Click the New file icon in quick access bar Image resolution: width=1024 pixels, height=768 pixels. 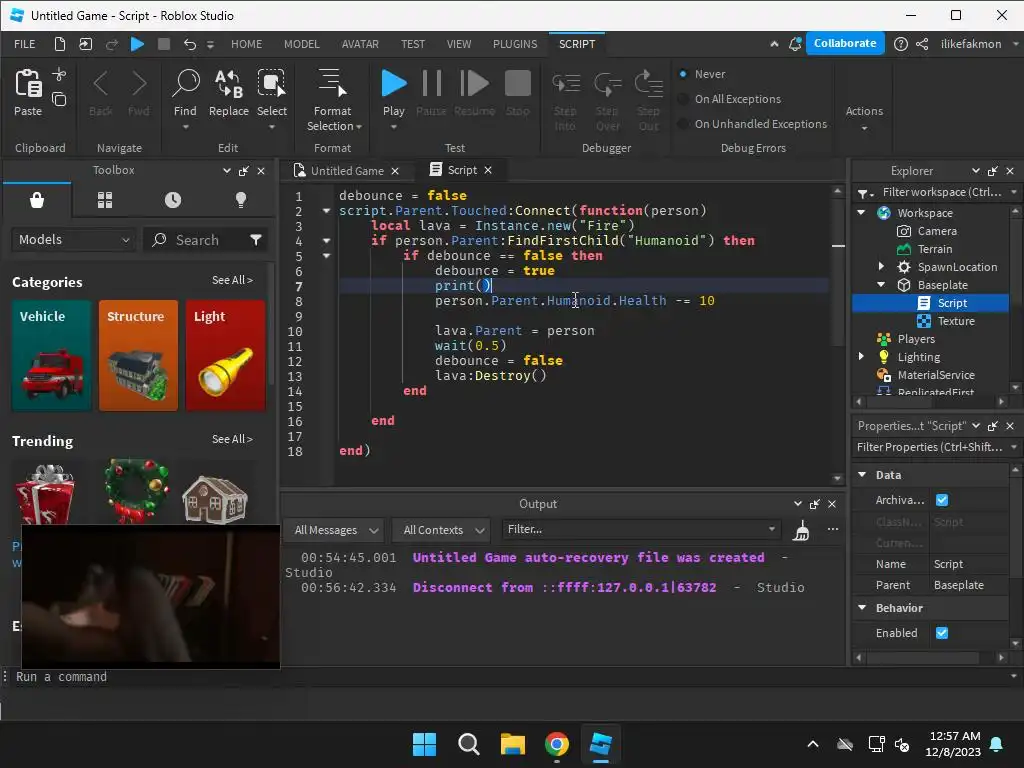(x=59, y=44)
